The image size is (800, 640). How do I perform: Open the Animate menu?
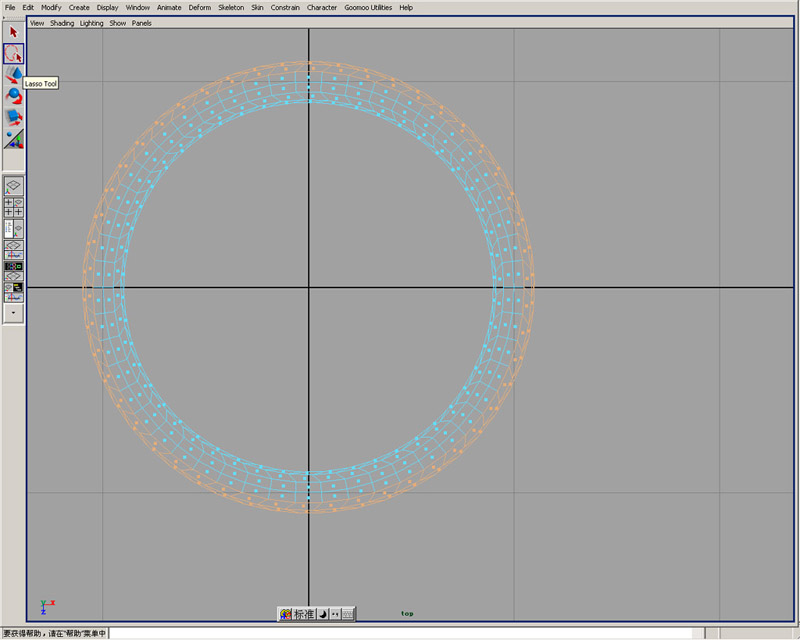[x=169, y=8]
